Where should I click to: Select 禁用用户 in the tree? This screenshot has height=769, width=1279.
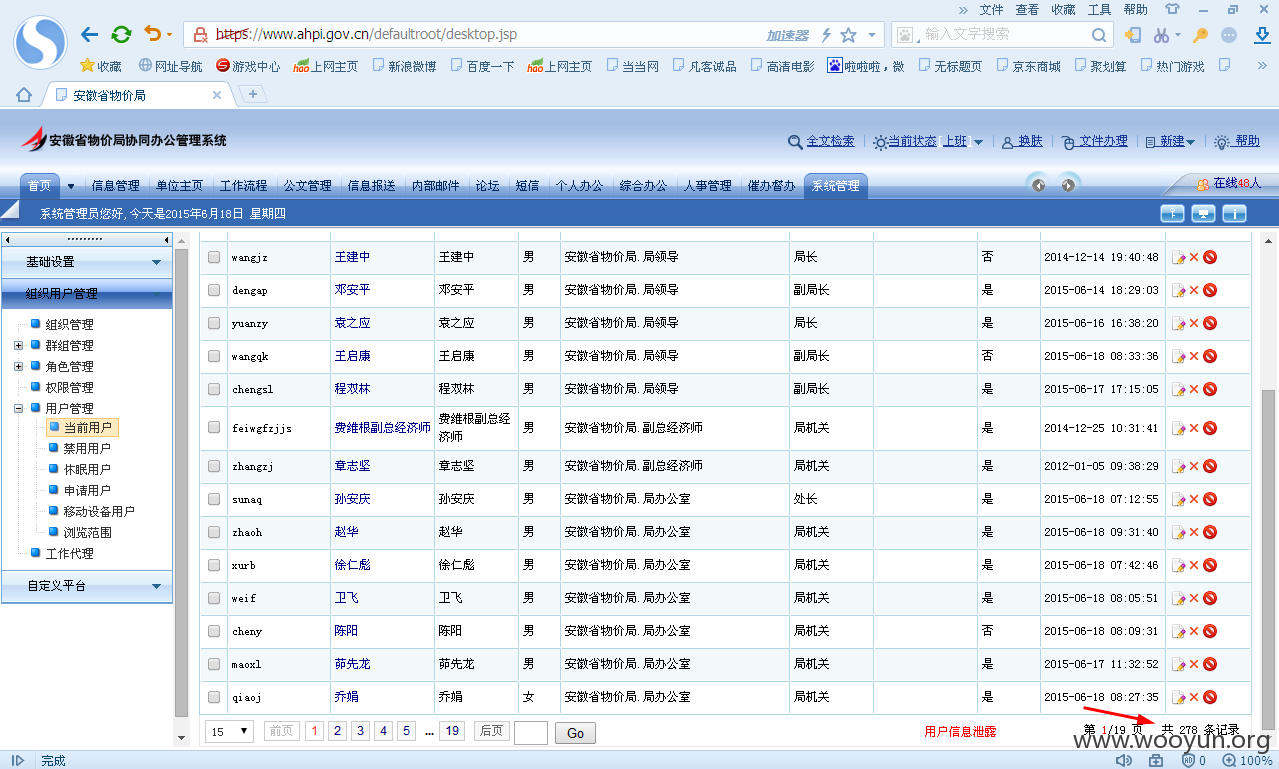tap(87, 448)
